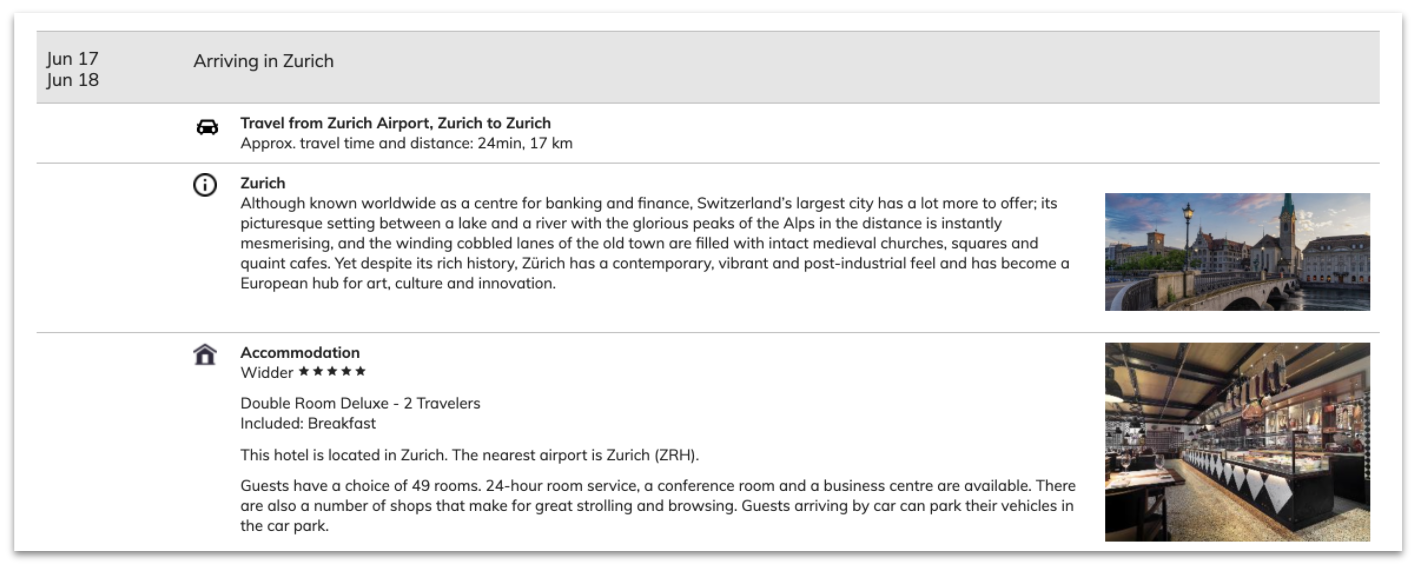Image resolution: width=1416 pixels, height=568 pixels.
Task: Click the car travel icon
Action: [207, 127]
